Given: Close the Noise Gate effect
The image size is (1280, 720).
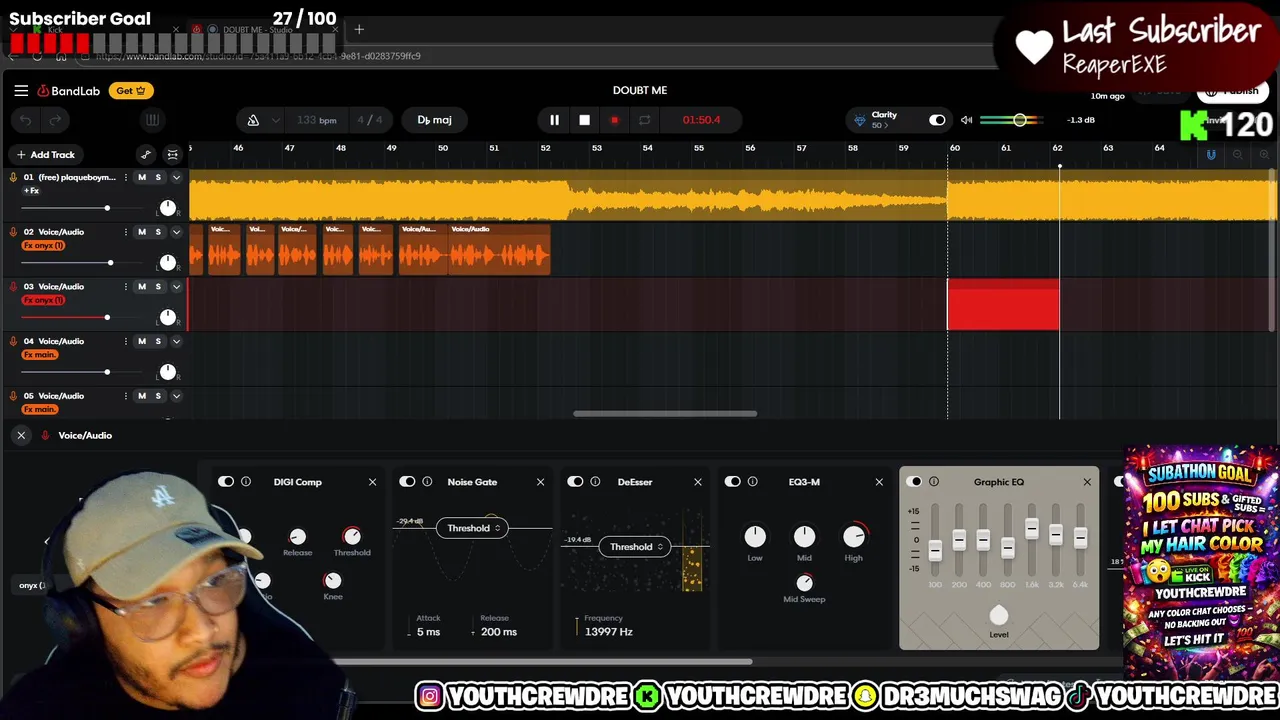Looking at the screenshot, I should [x=540, y=482].
